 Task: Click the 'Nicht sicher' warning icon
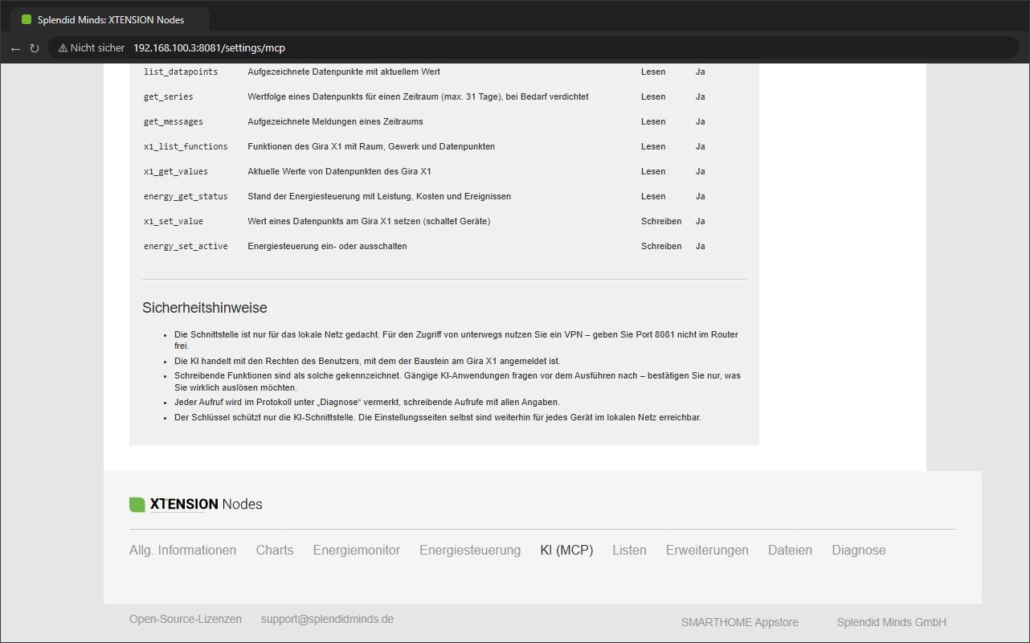[x=63, y=48]
